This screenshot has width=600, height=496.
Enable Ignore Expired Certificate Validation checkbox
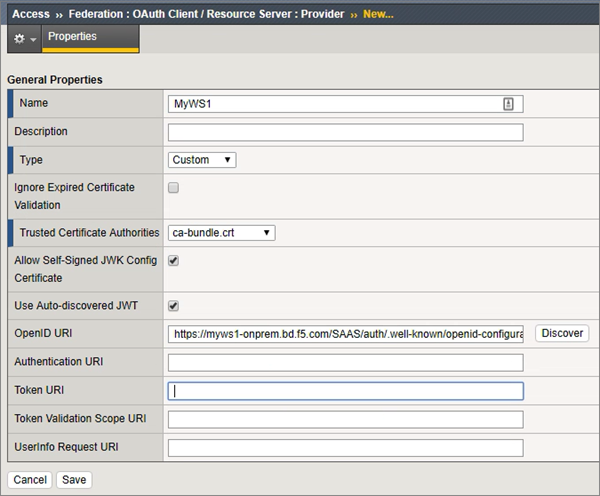point(174,188)
